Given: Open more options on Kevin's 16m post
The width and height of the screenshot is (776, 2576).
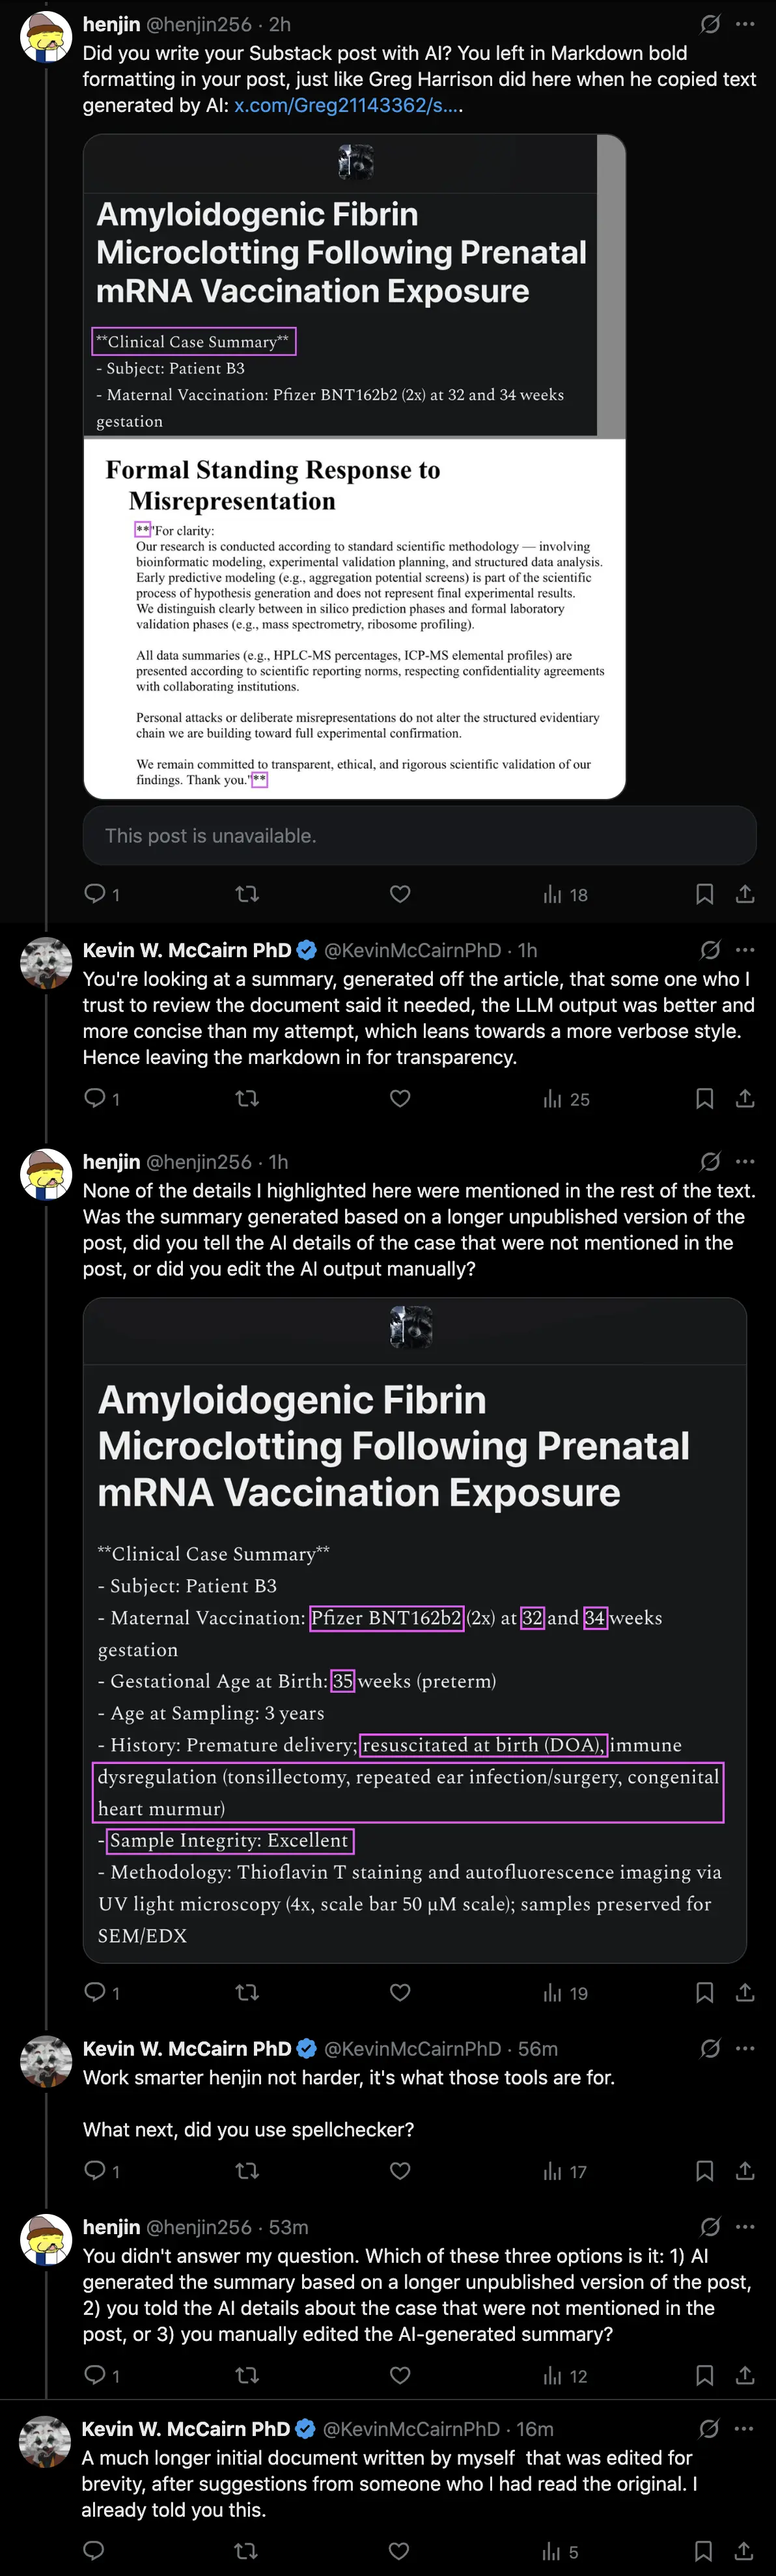Looking at the screenshot, I should (x=744, y=2429).
